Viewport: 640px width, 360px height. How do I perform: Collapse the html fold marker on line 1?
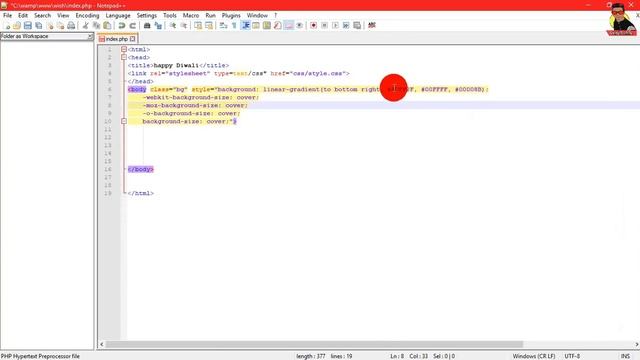[124, 49]
